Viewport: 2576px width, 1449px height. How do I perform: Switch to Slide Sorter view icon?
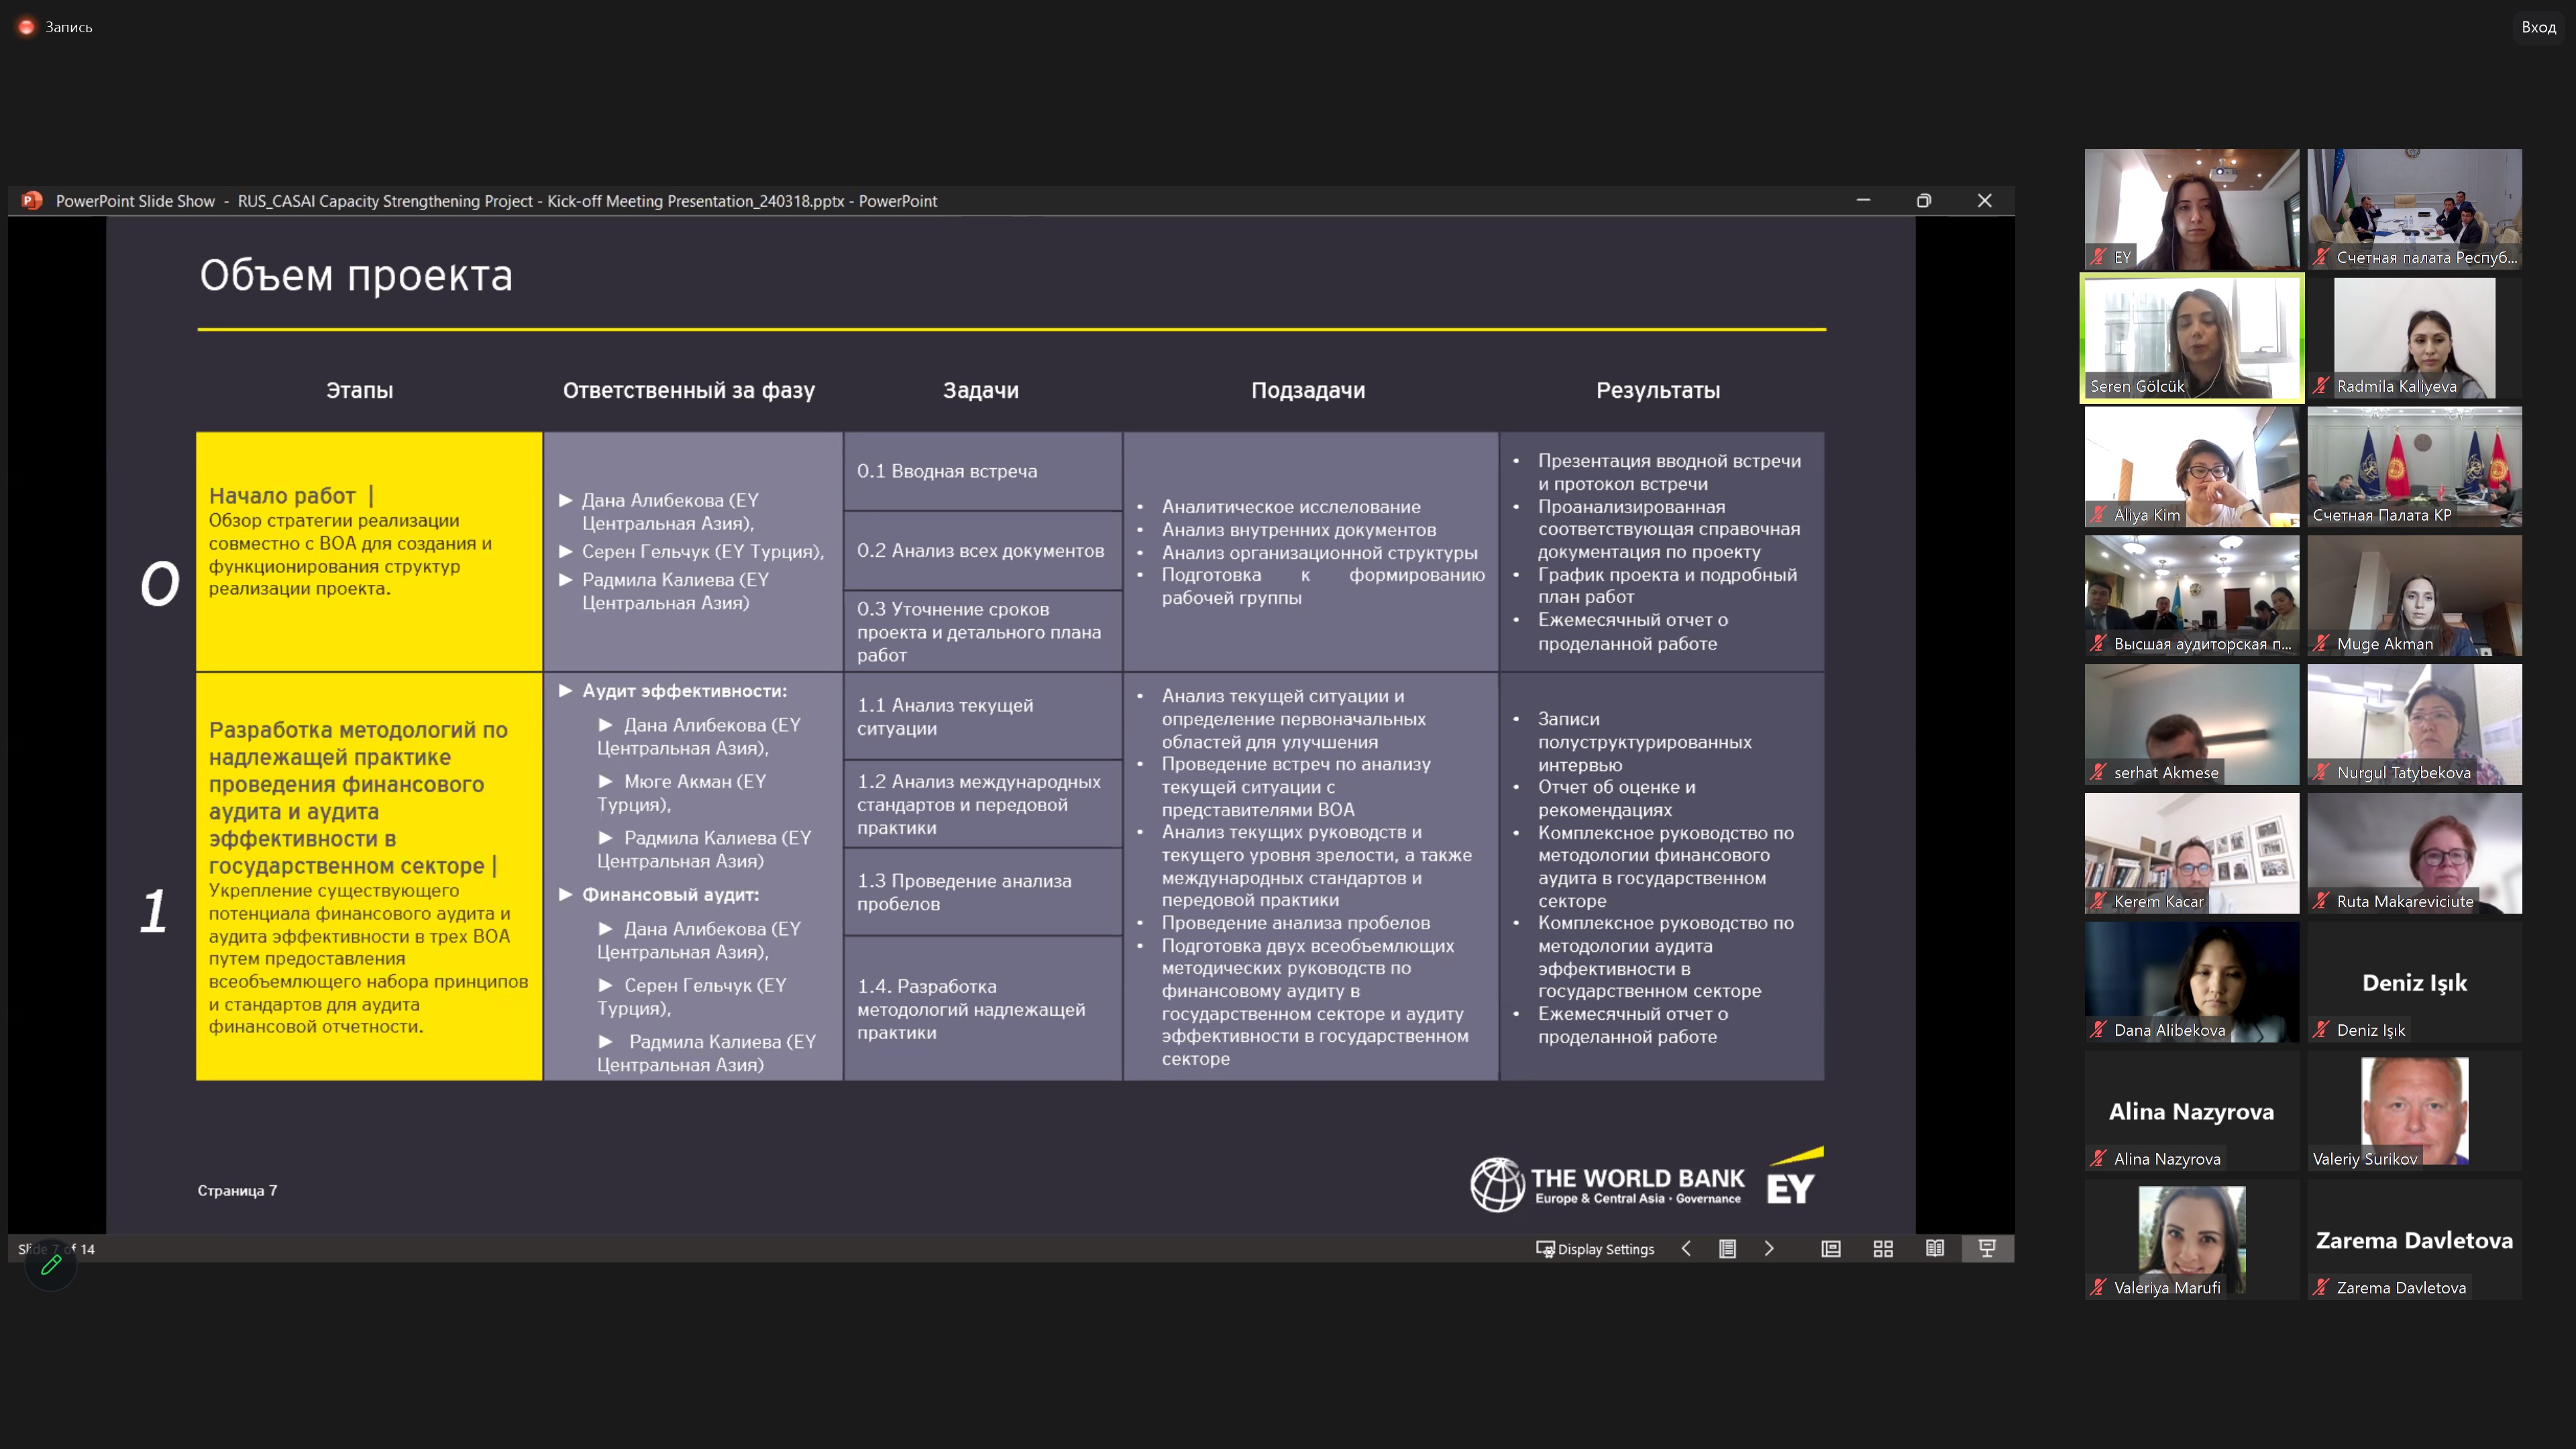[1882, 1248]
